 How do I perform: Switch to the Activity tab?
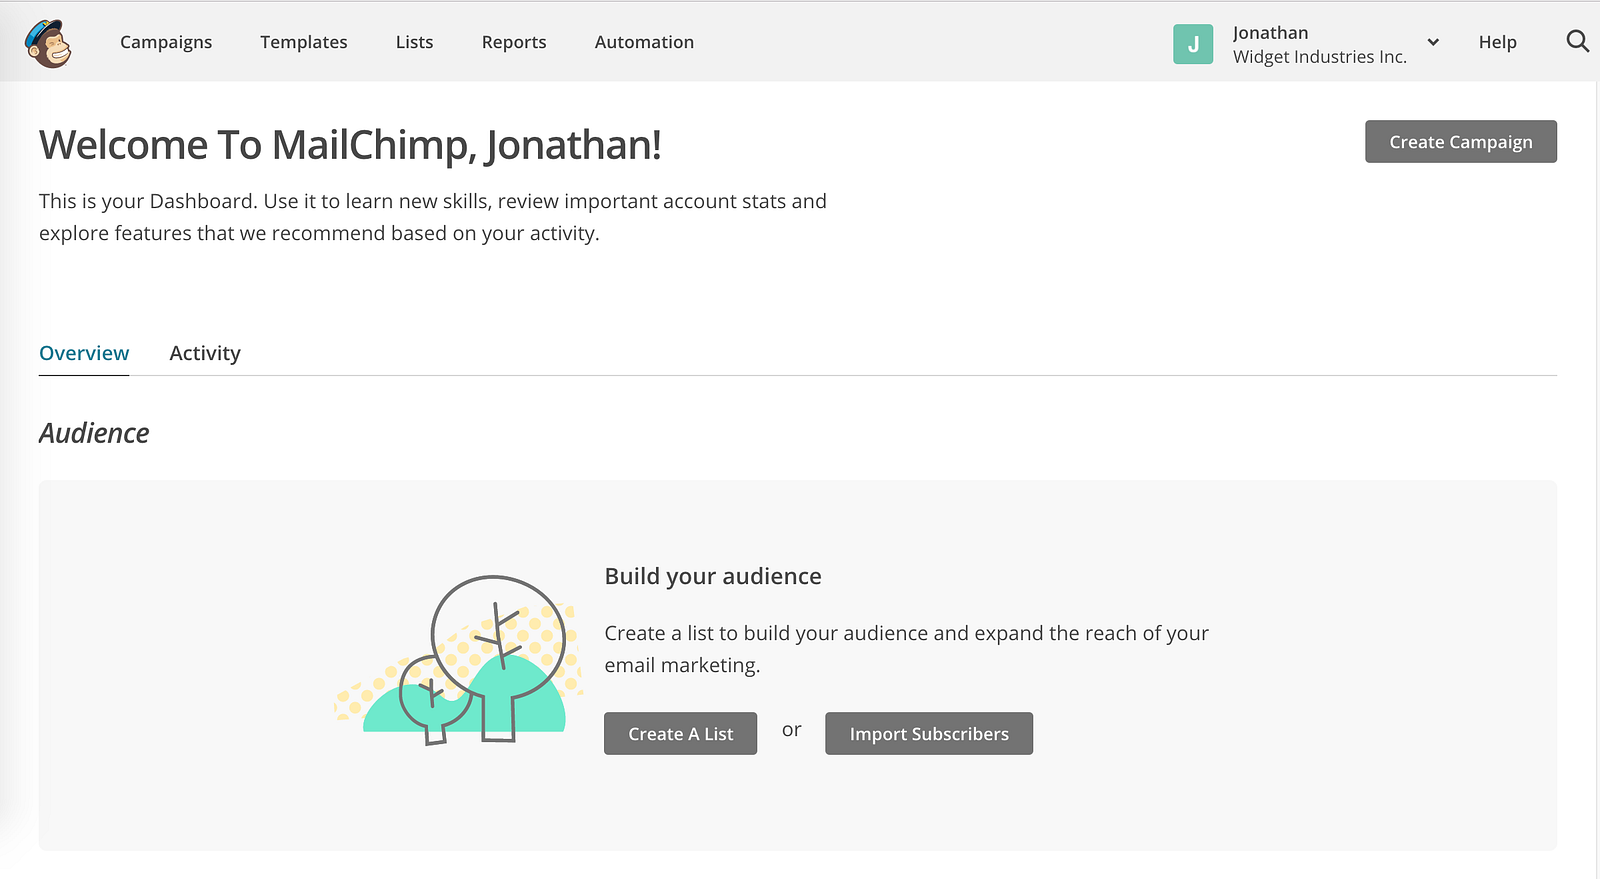[x=205, y=353]
